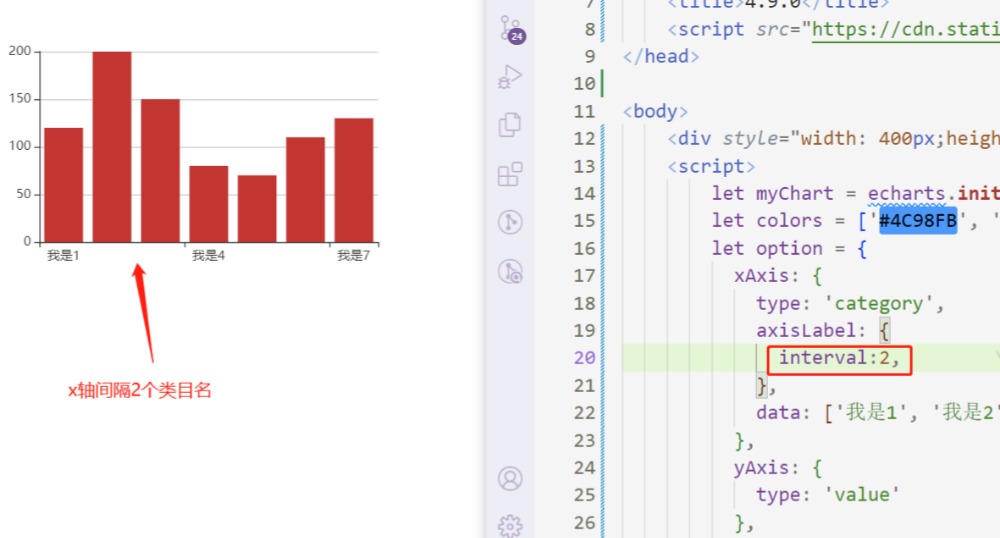Click the </head> closing tag
Image resolution: width=1000 pixels, height=538 pixels.
[661, 56]
